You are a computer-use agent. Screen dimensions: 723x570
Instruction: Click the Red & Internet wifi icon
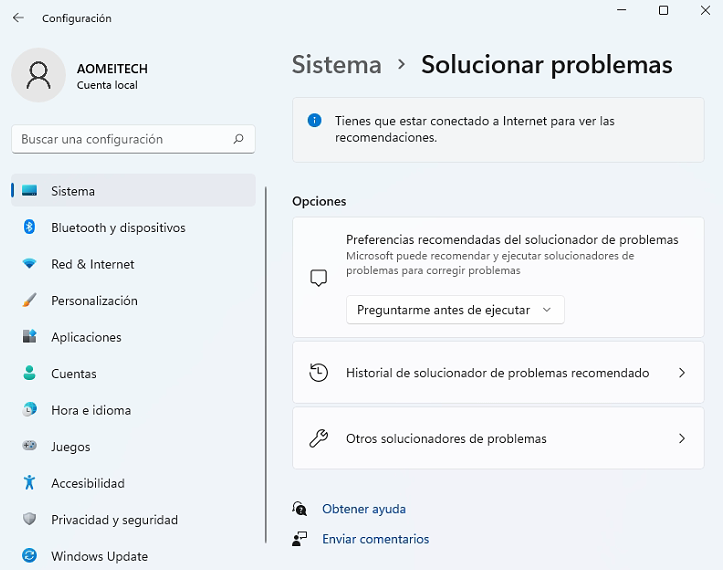[x=30, y=264]
